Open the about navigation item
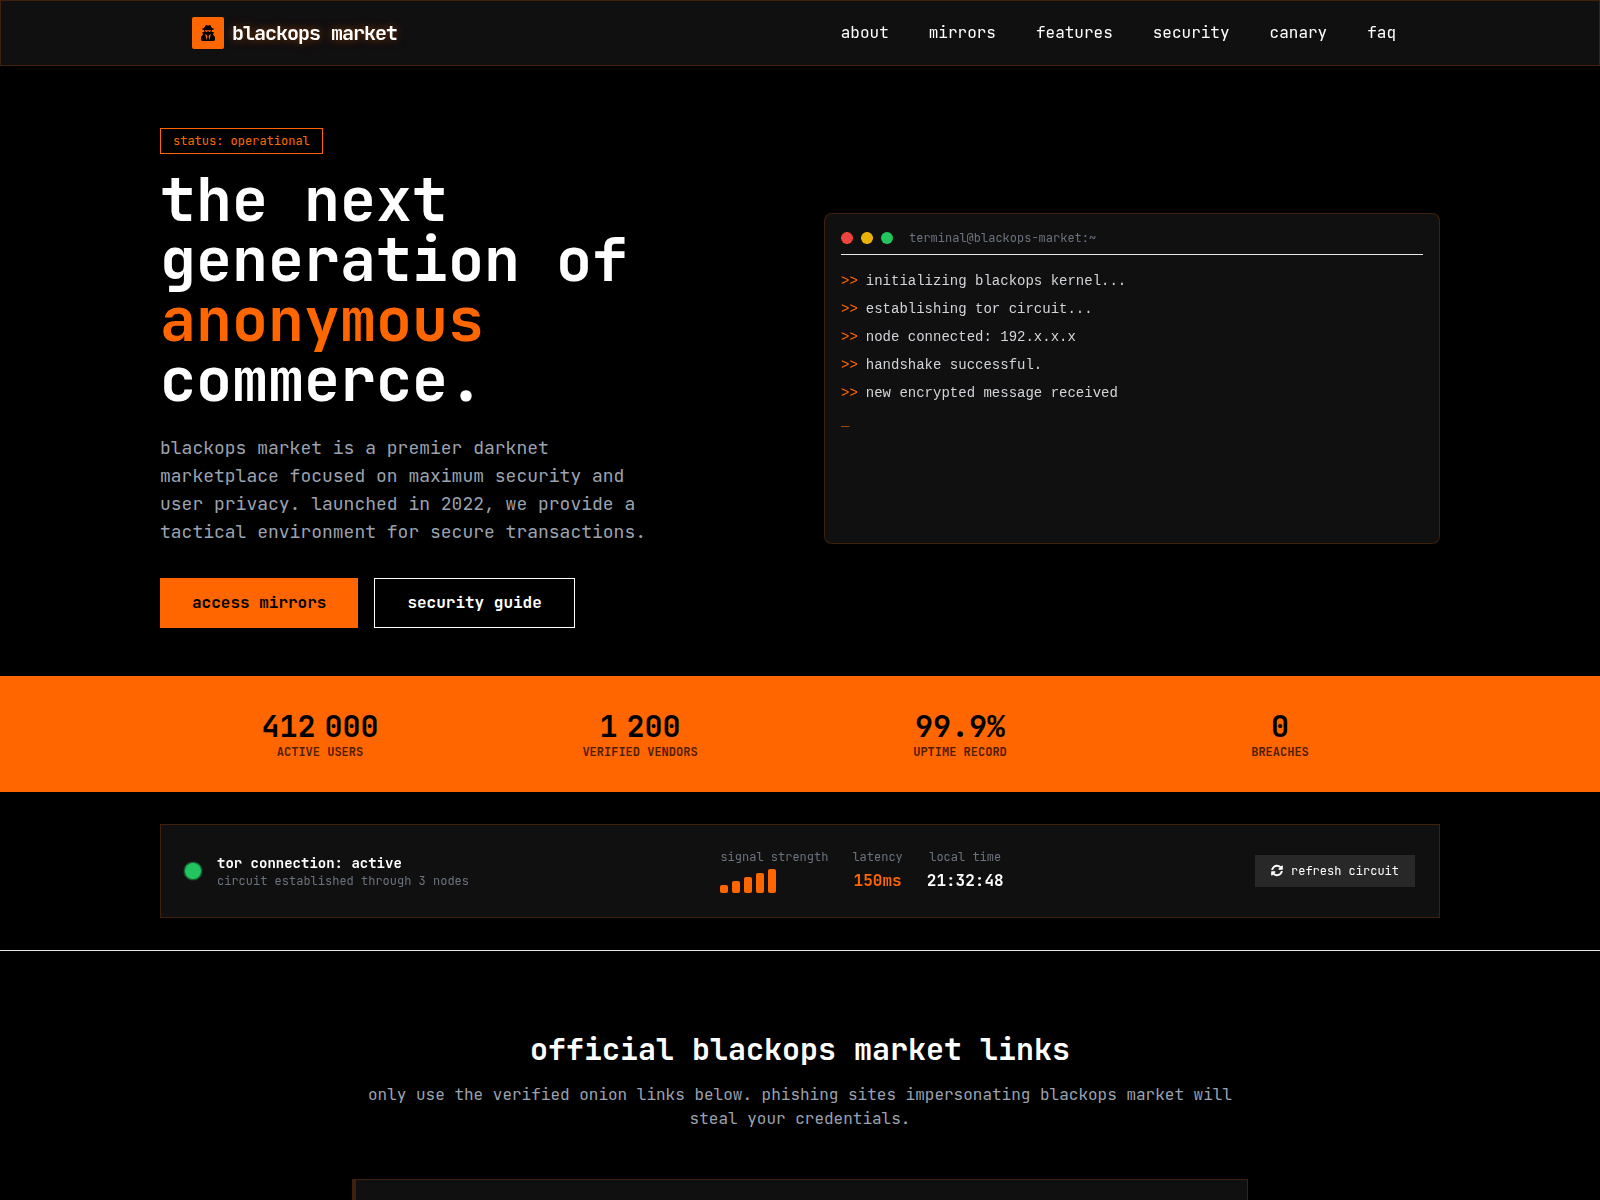 coord(864,32)
